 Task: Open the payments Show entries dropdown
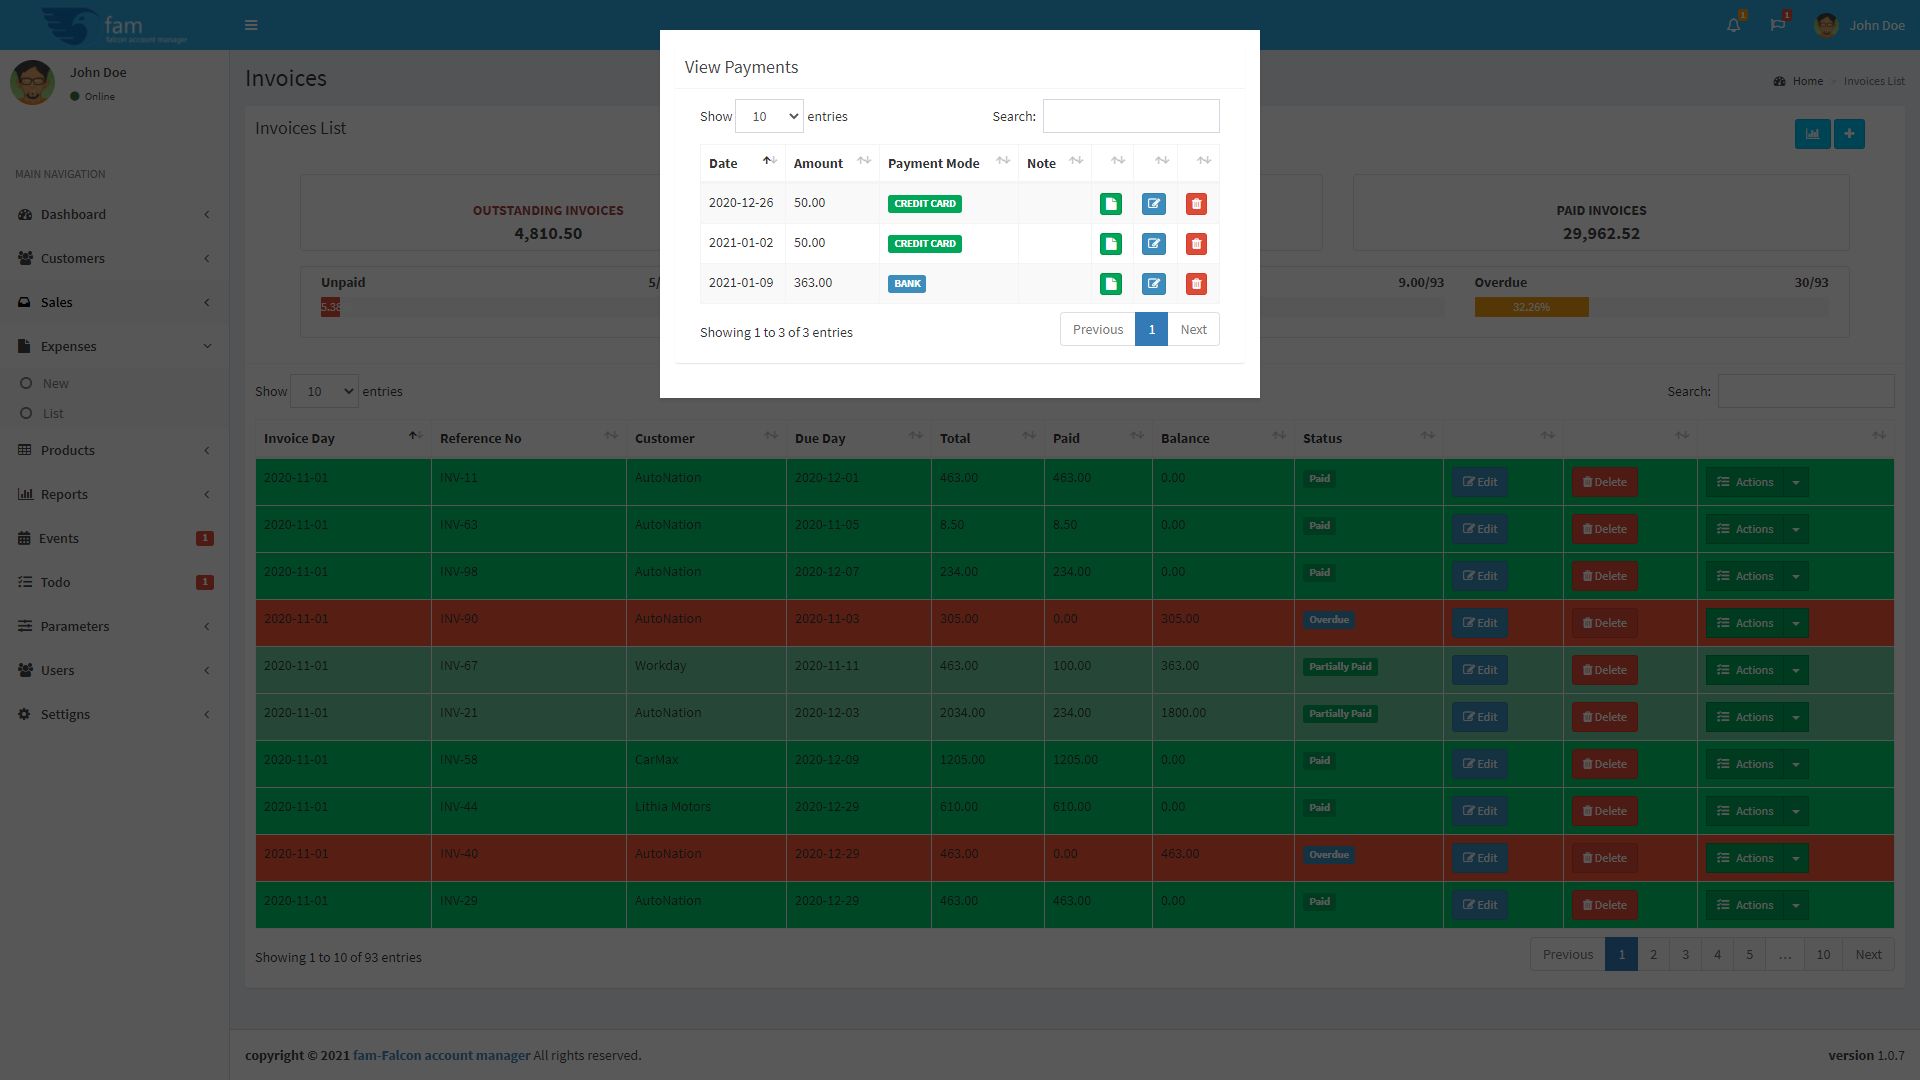(x=769, y=117)
